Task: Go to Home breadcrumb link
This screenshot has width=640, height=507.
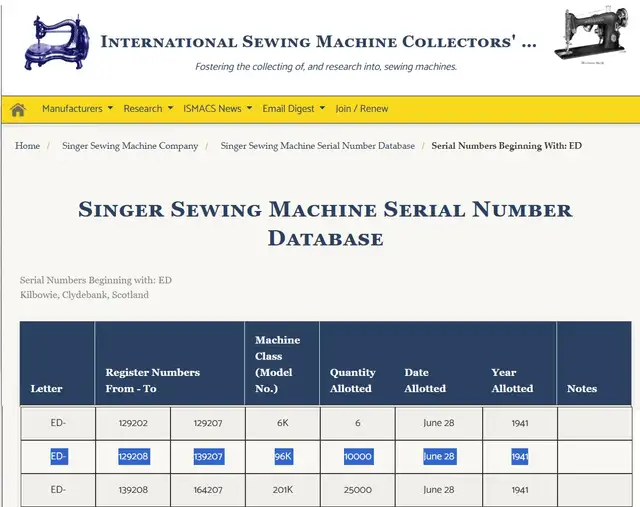Action: 27,146
